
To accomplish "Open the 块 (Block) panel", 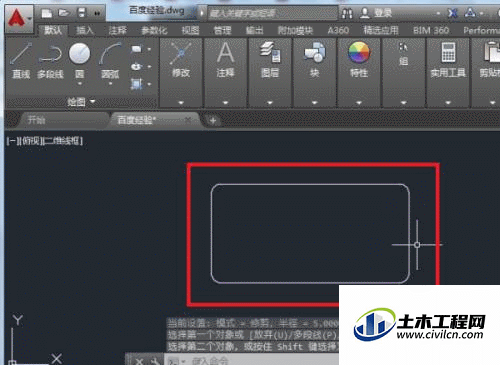I will coord(315,60).
